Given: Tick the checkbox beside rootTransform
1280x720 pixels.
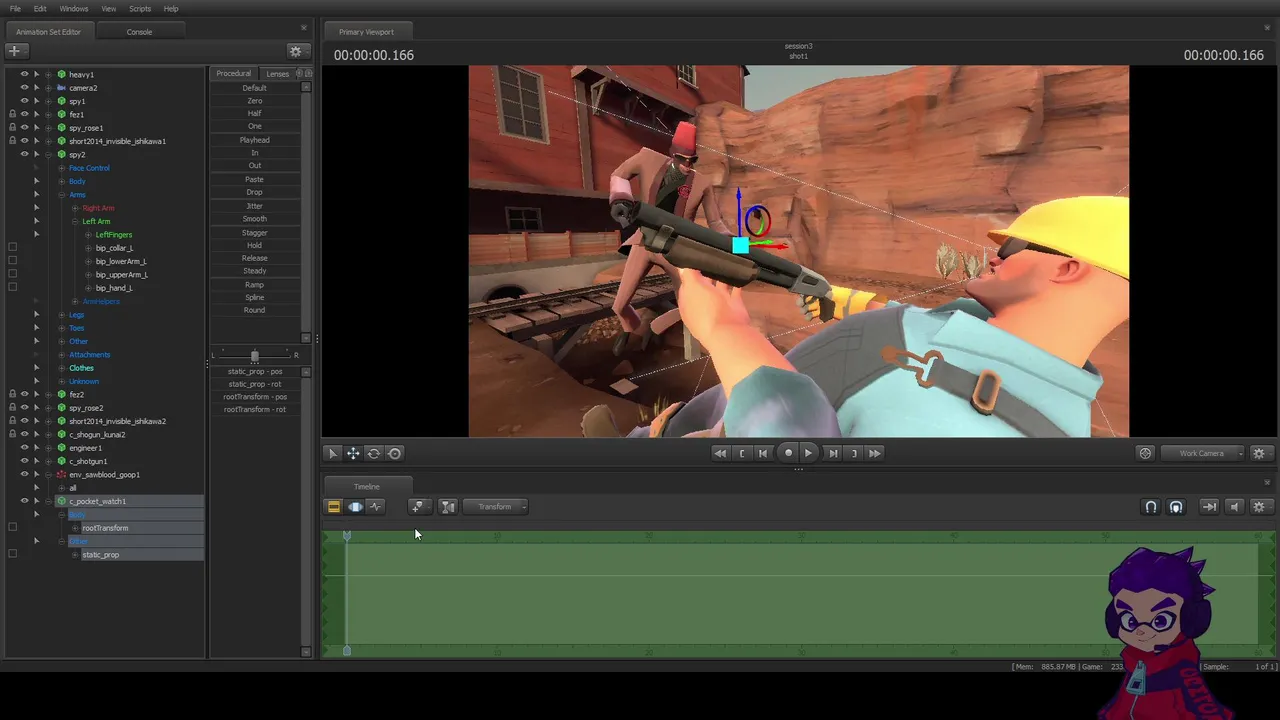Looking at the screenshot, I should coord(12,528).
